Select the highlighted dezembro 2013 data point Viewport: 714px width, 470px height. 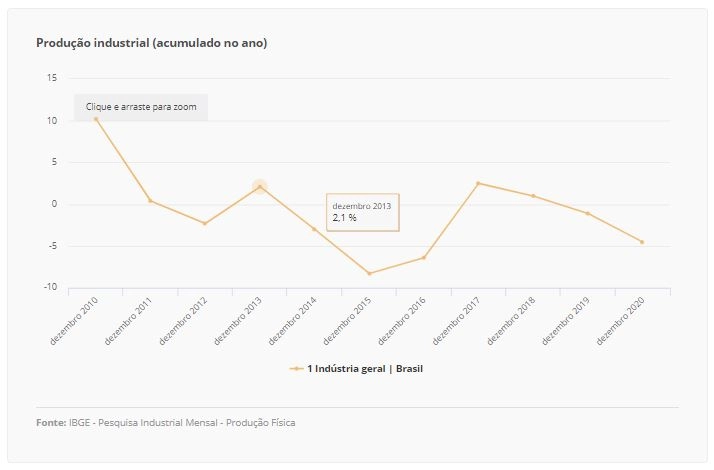[260, 186]
